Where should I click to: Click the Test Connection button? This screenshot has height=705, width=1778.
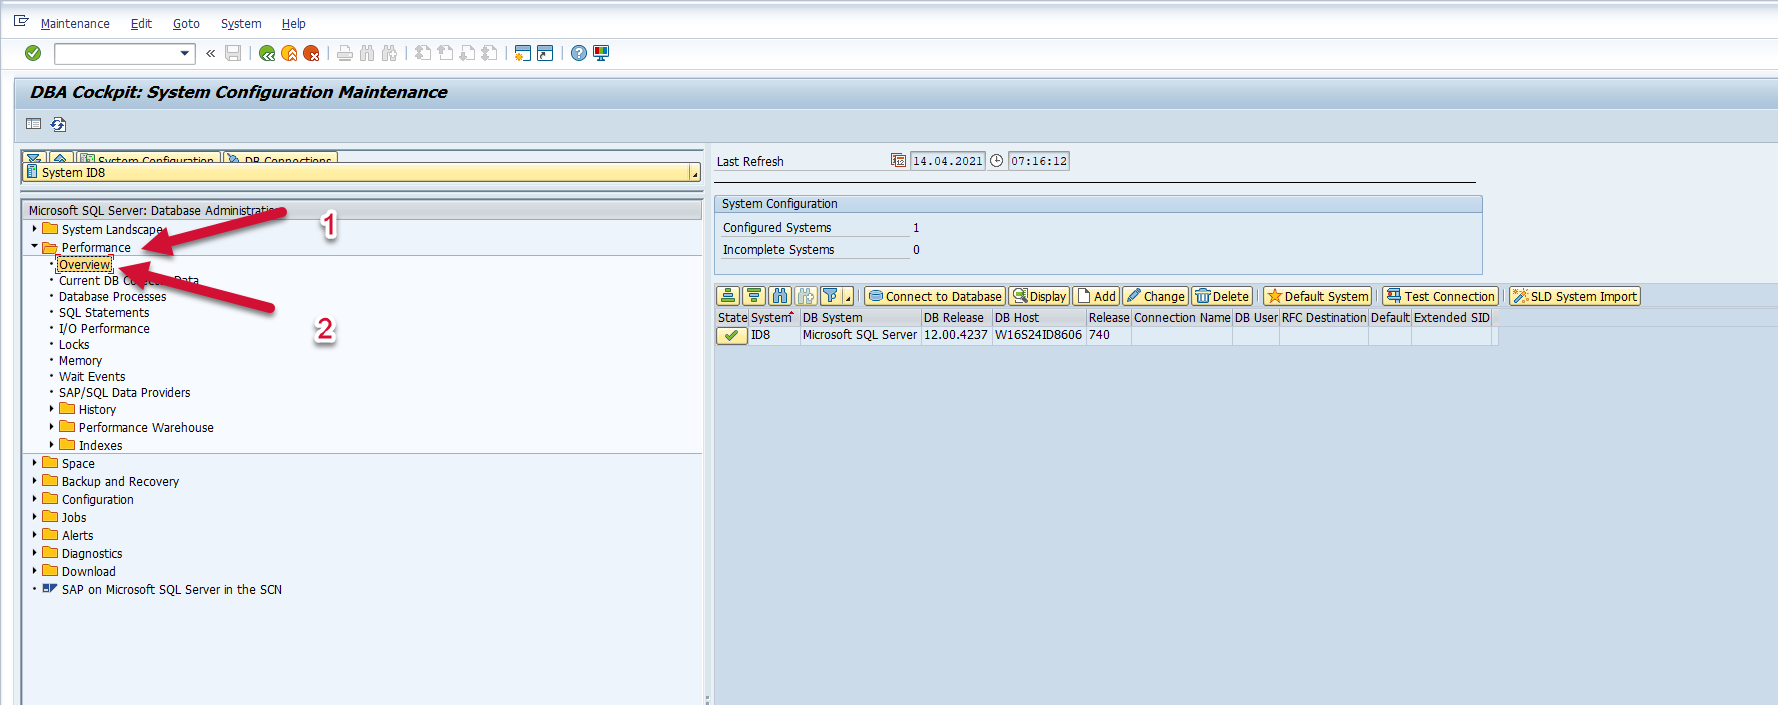1440,296
